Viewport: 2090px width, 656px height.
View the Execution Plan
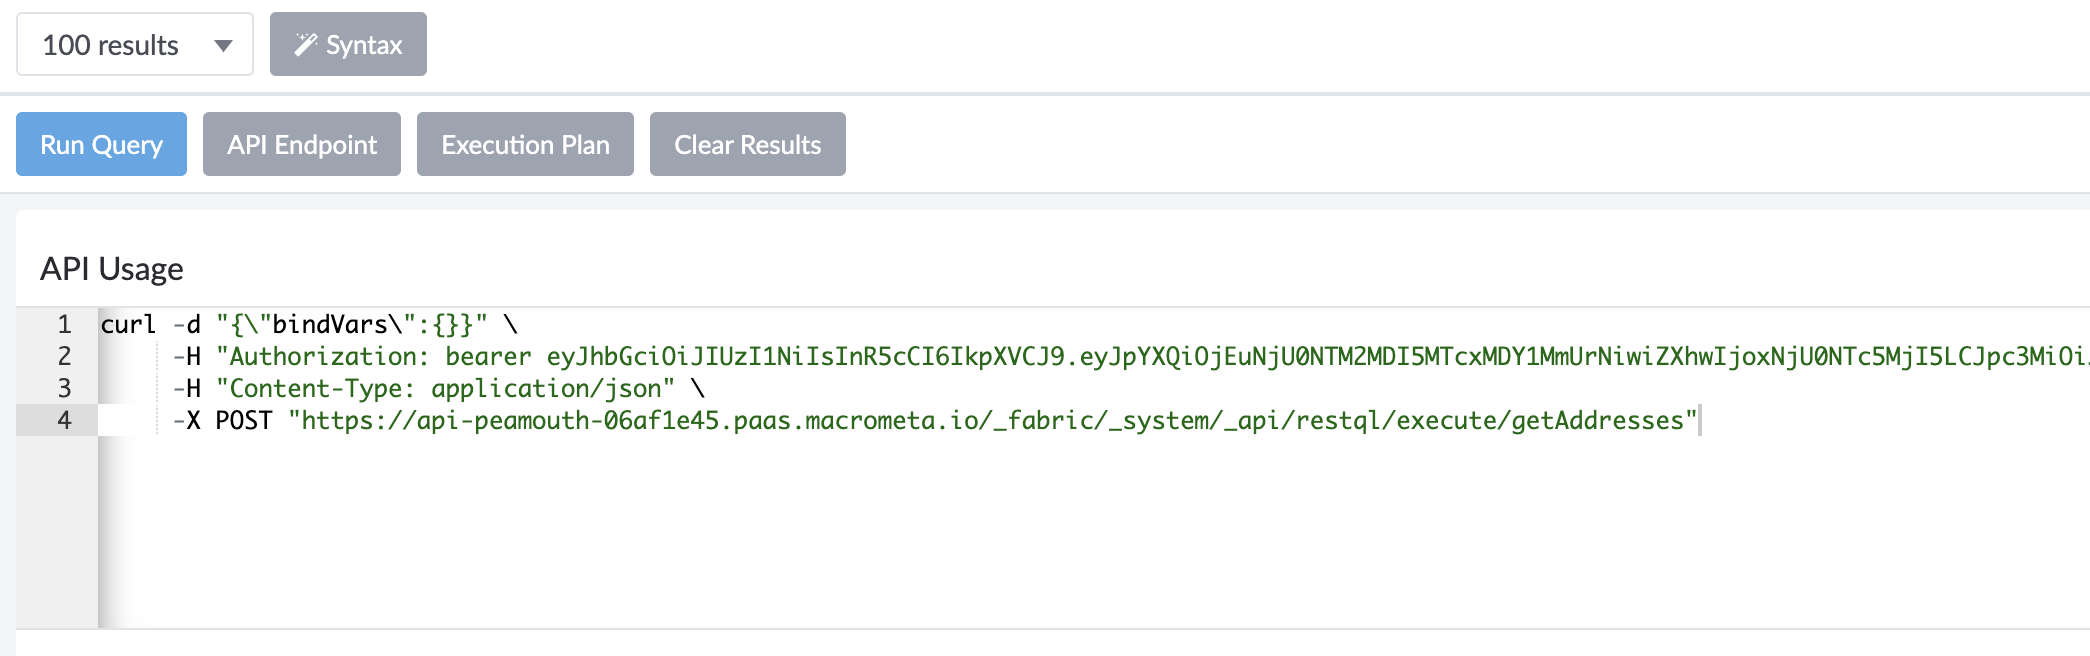tap(524, 144)
